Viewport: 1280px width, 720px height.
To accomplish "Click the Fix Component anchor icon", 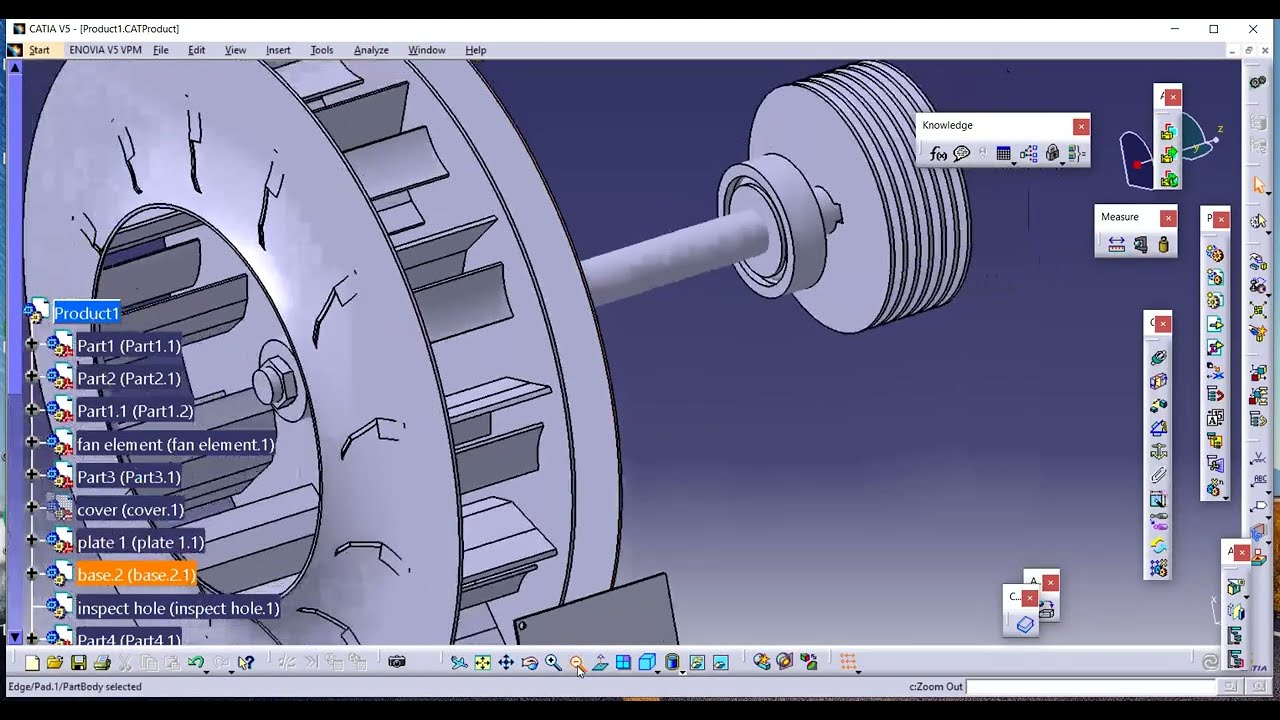I will pyautogui.click(x=1158, y=451).
